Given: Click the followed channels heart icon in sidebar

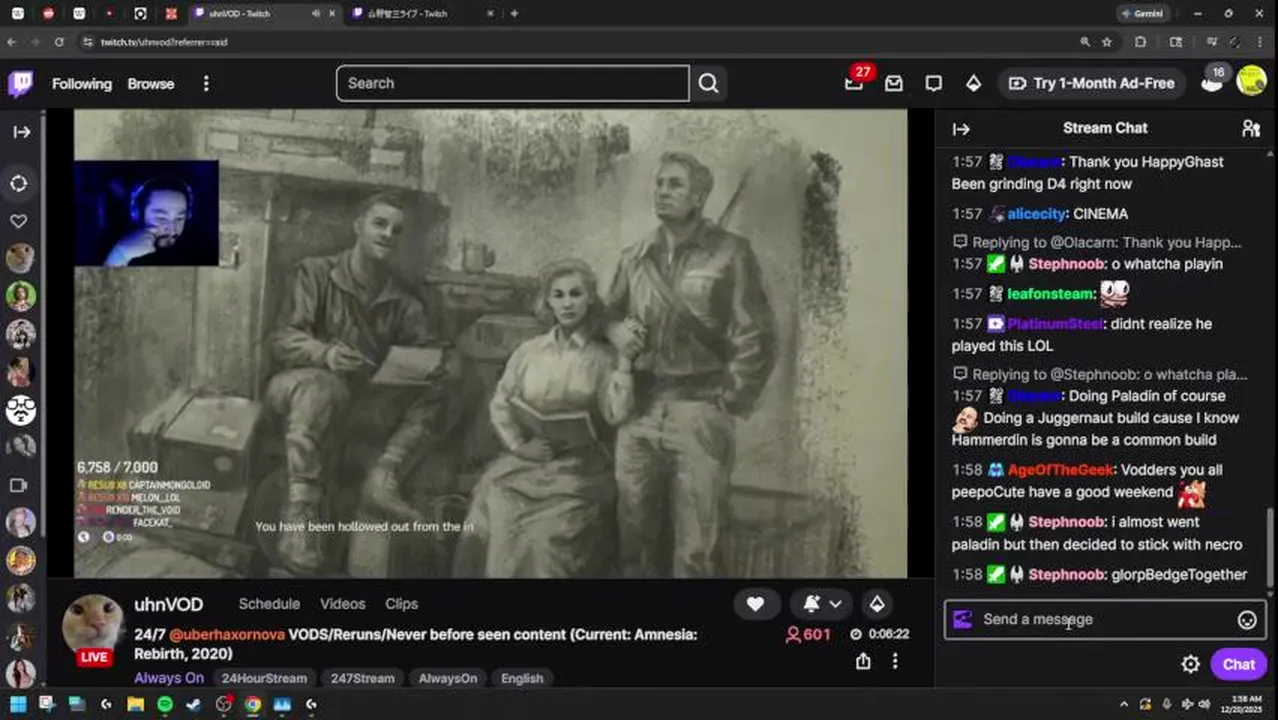Looking at the screenshot, I should tap(19, 221).
